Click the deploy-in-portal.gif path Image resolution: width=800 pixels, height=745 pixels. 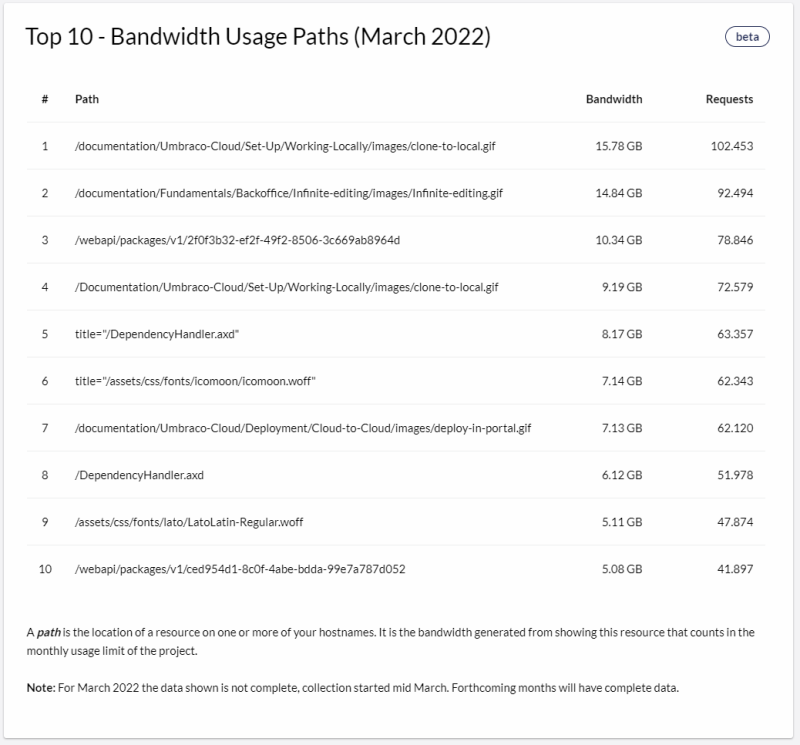[302, 428]
